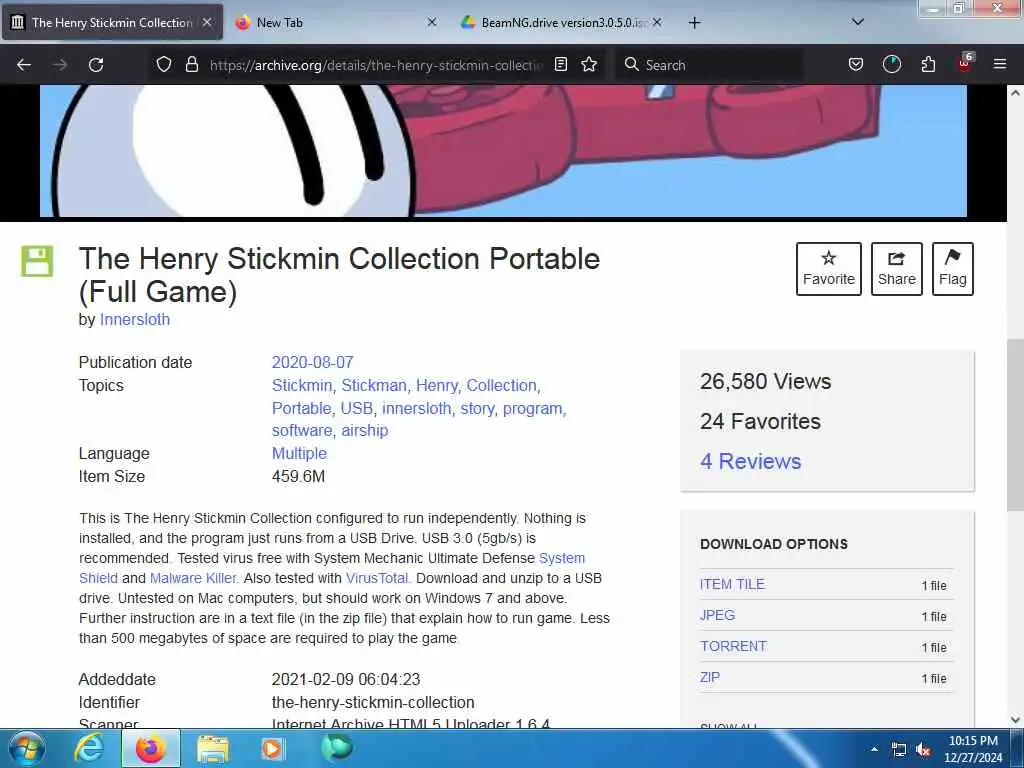This screenshot has height=768, width=1024.
Task: Open the Collection topic link
Action: [x=502, y=385]
